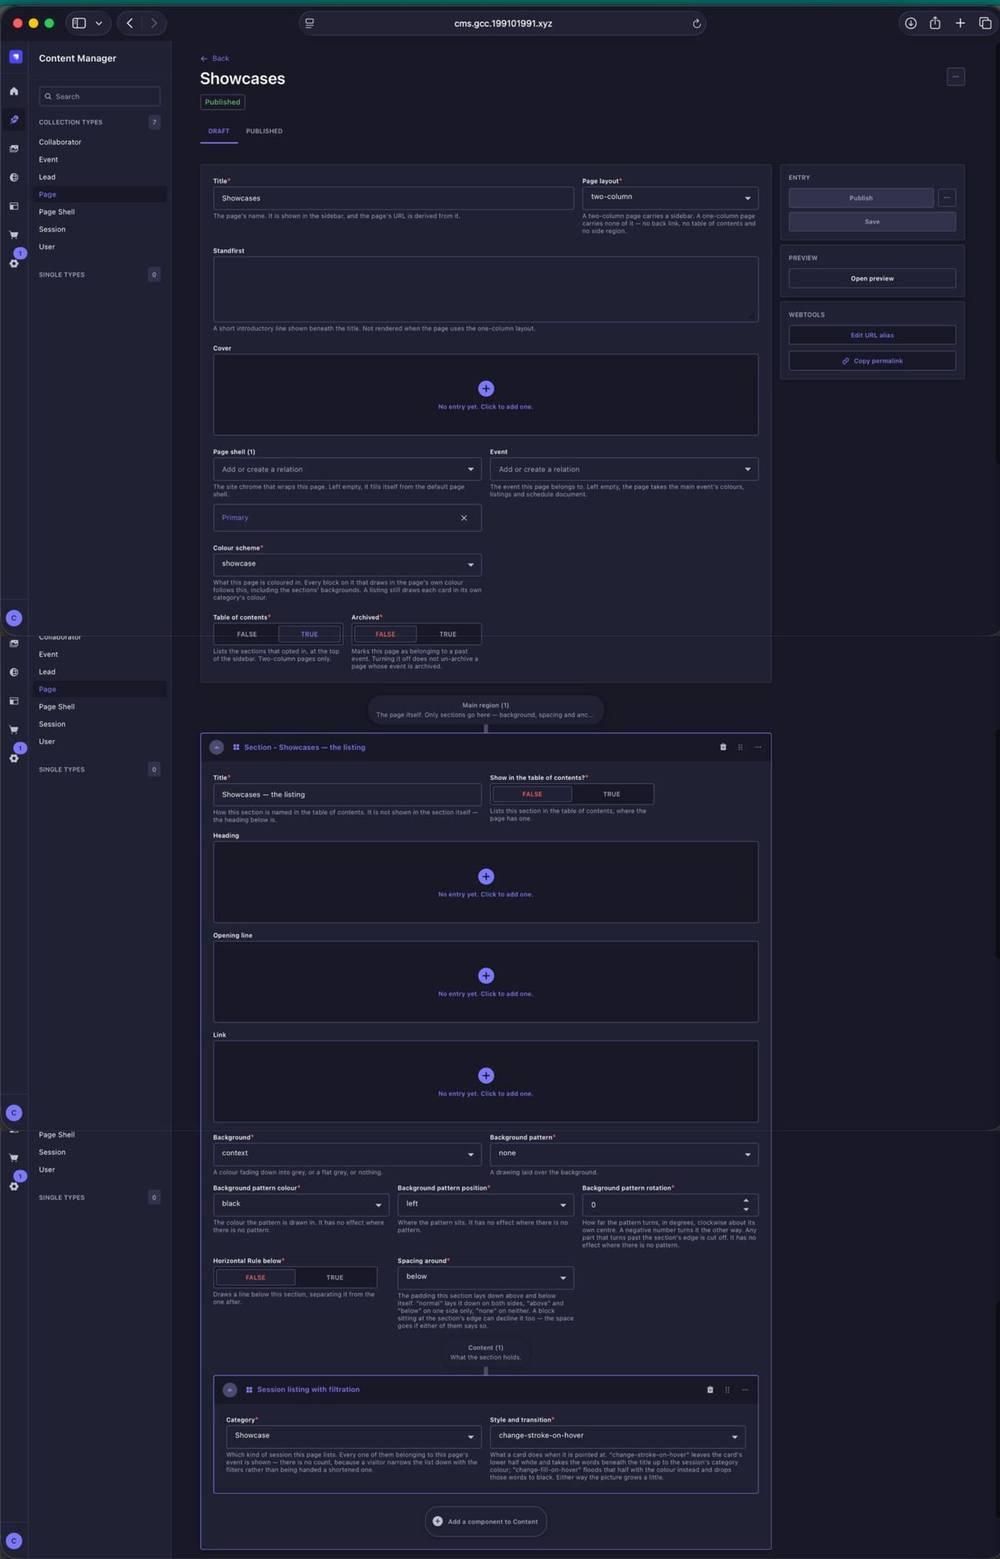
Task: Open the Category dropdown showing Showcase
Action: [x=353, y=1436]
